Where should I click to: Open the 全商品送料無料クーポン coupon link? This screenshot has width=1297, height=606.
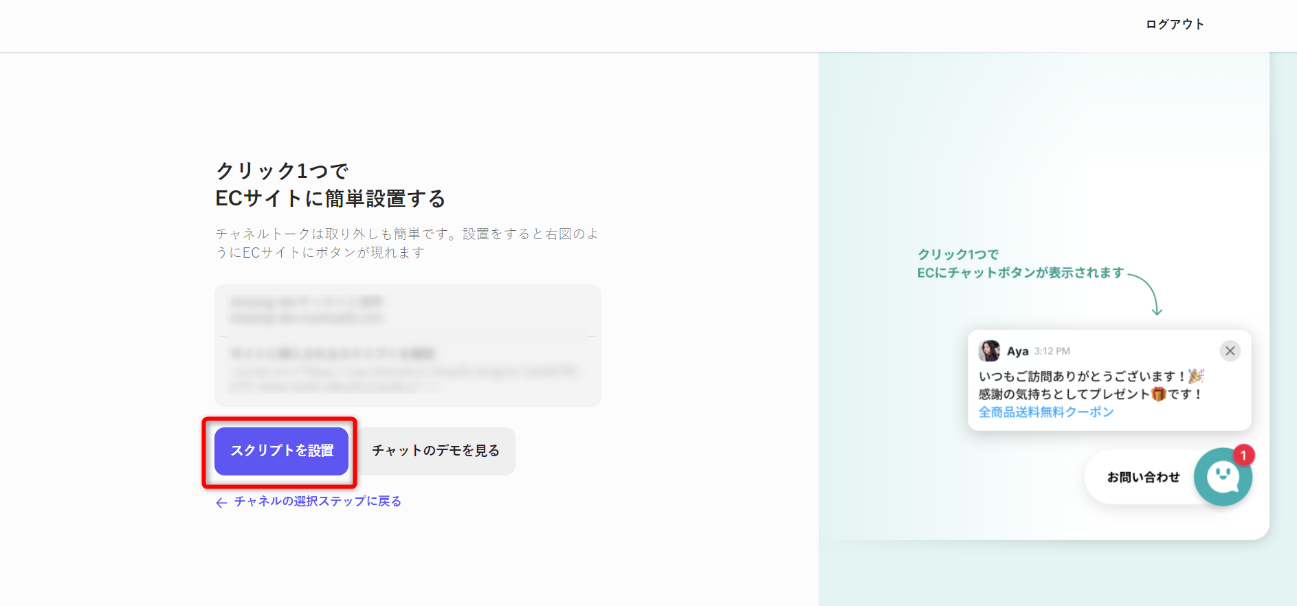1046,412
